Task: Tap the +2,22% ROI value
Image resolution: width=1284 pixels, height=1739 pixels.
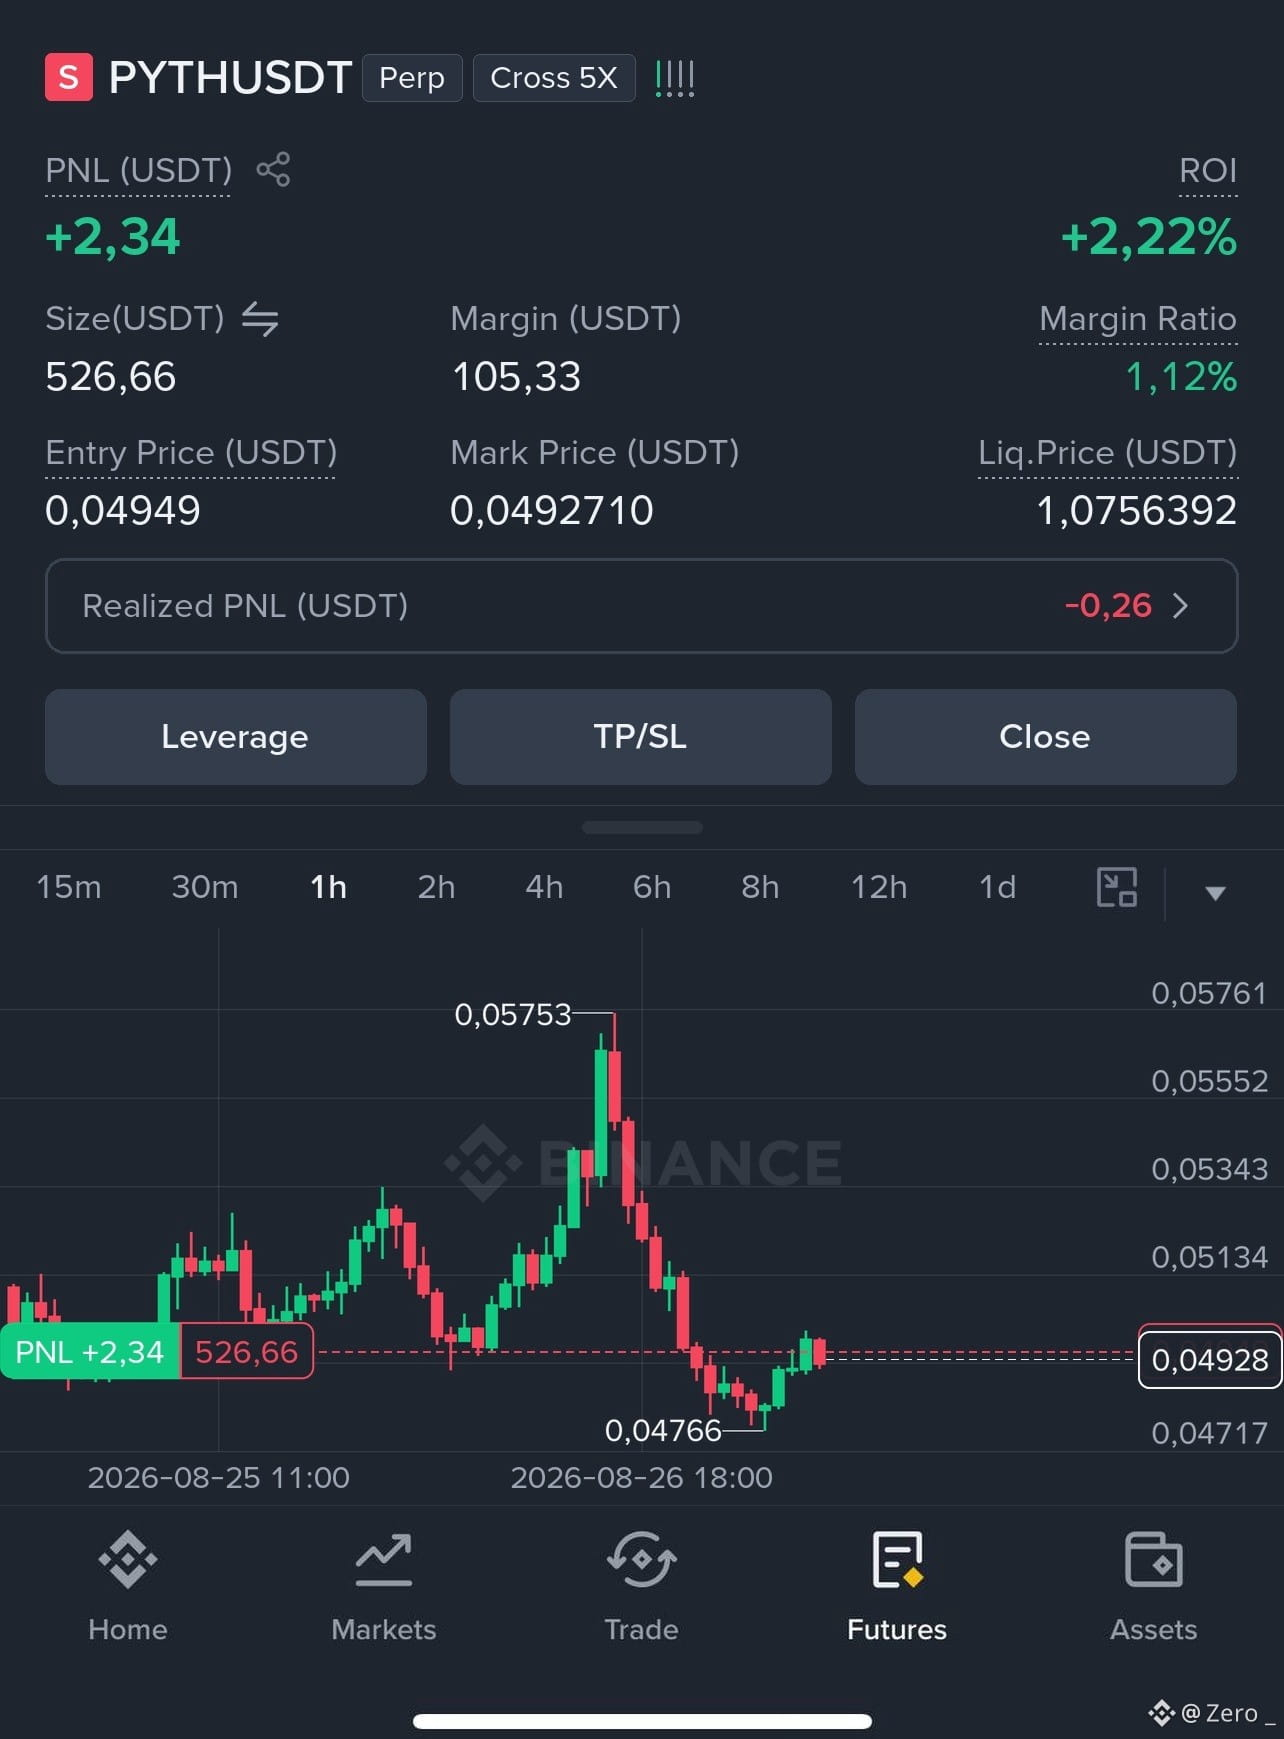Action: [1149, 237]
